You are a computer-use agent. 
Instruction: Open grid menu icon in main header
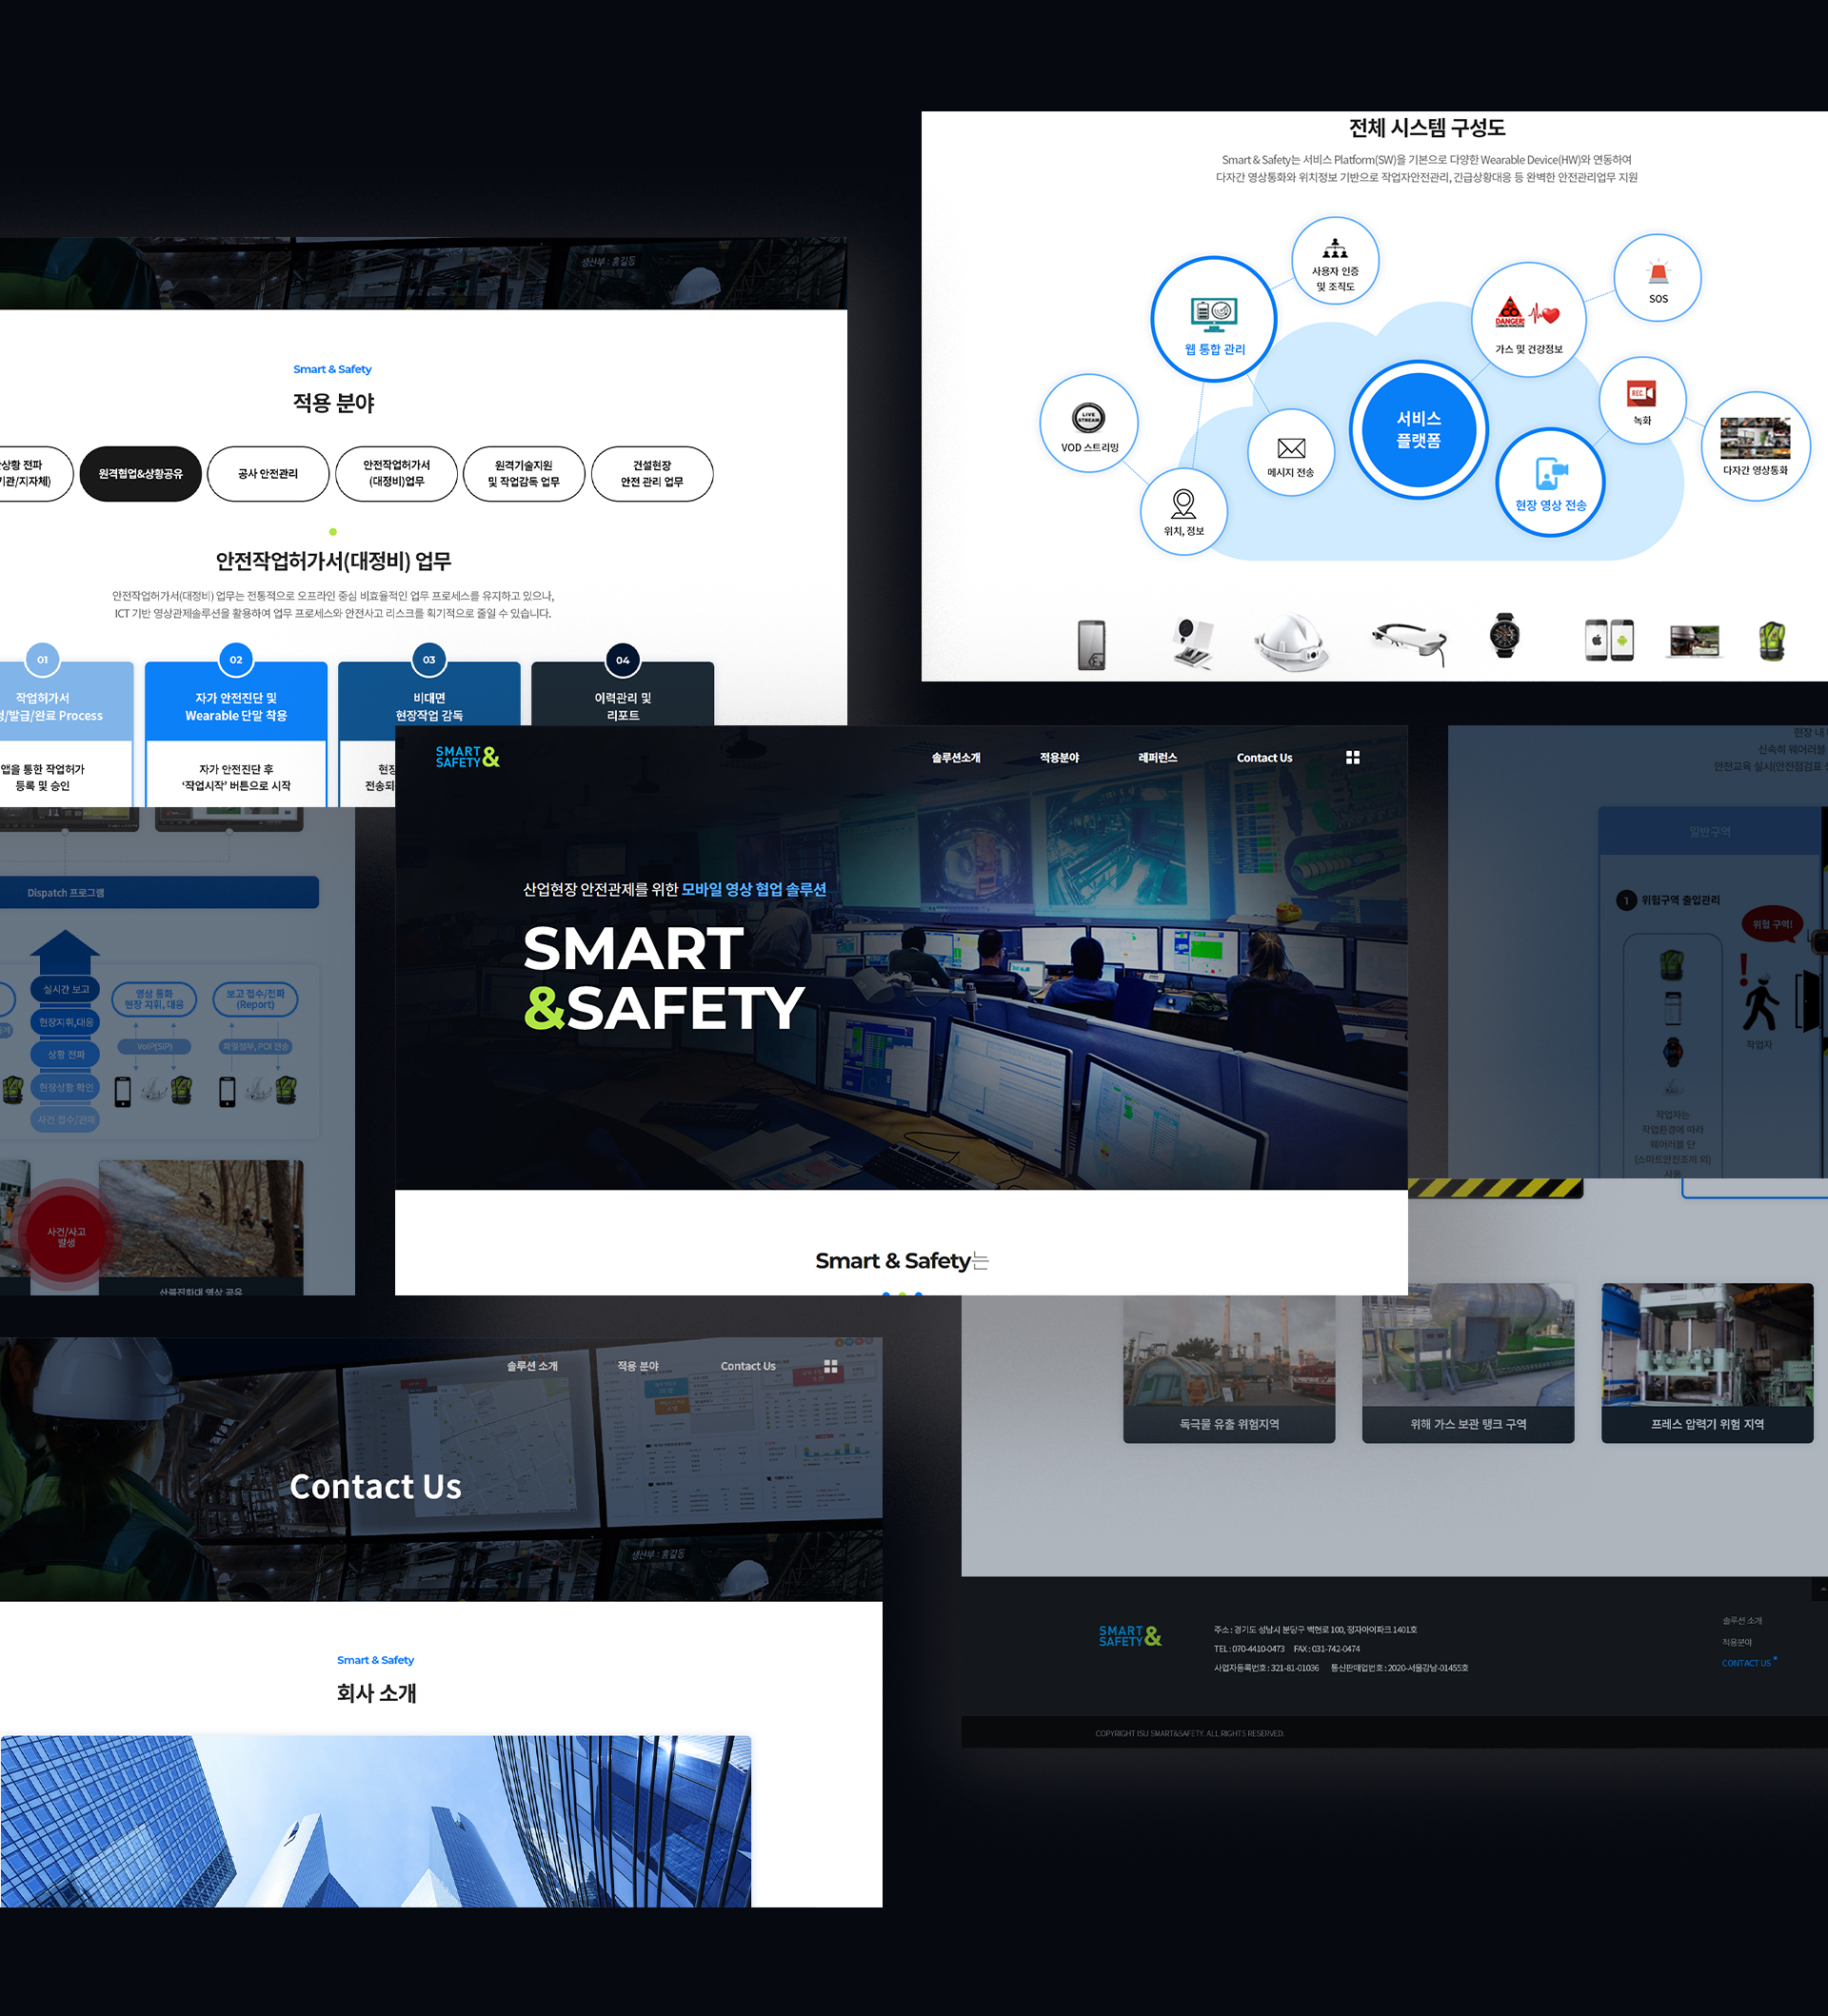pyautogui.click(x=1352, y=758)
